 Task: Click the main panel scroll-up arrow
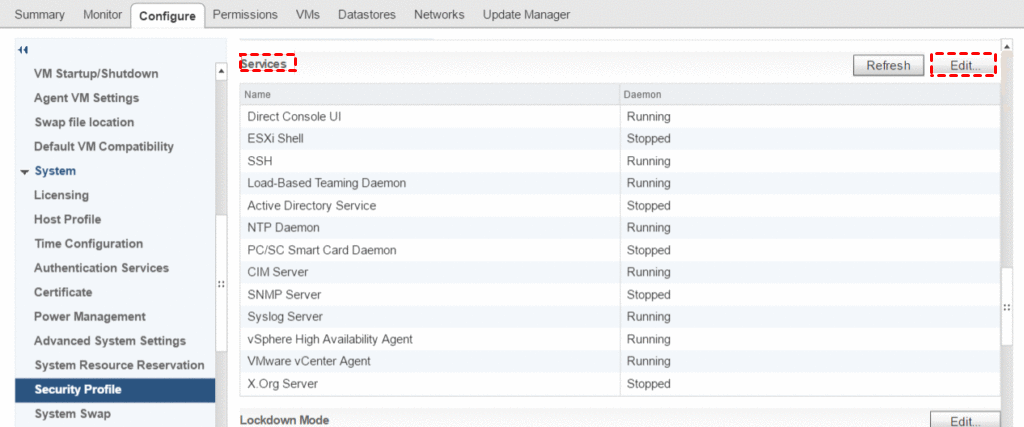click(x=1007, y=46)
